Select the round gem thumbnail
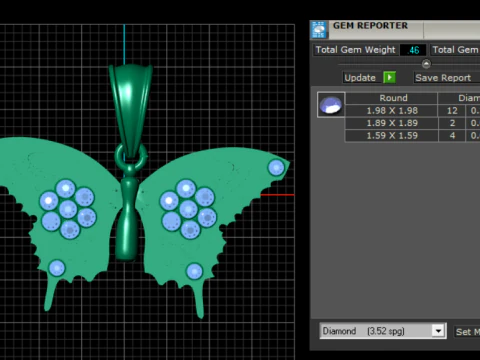 pyautogui.click(x=331, y=105)
